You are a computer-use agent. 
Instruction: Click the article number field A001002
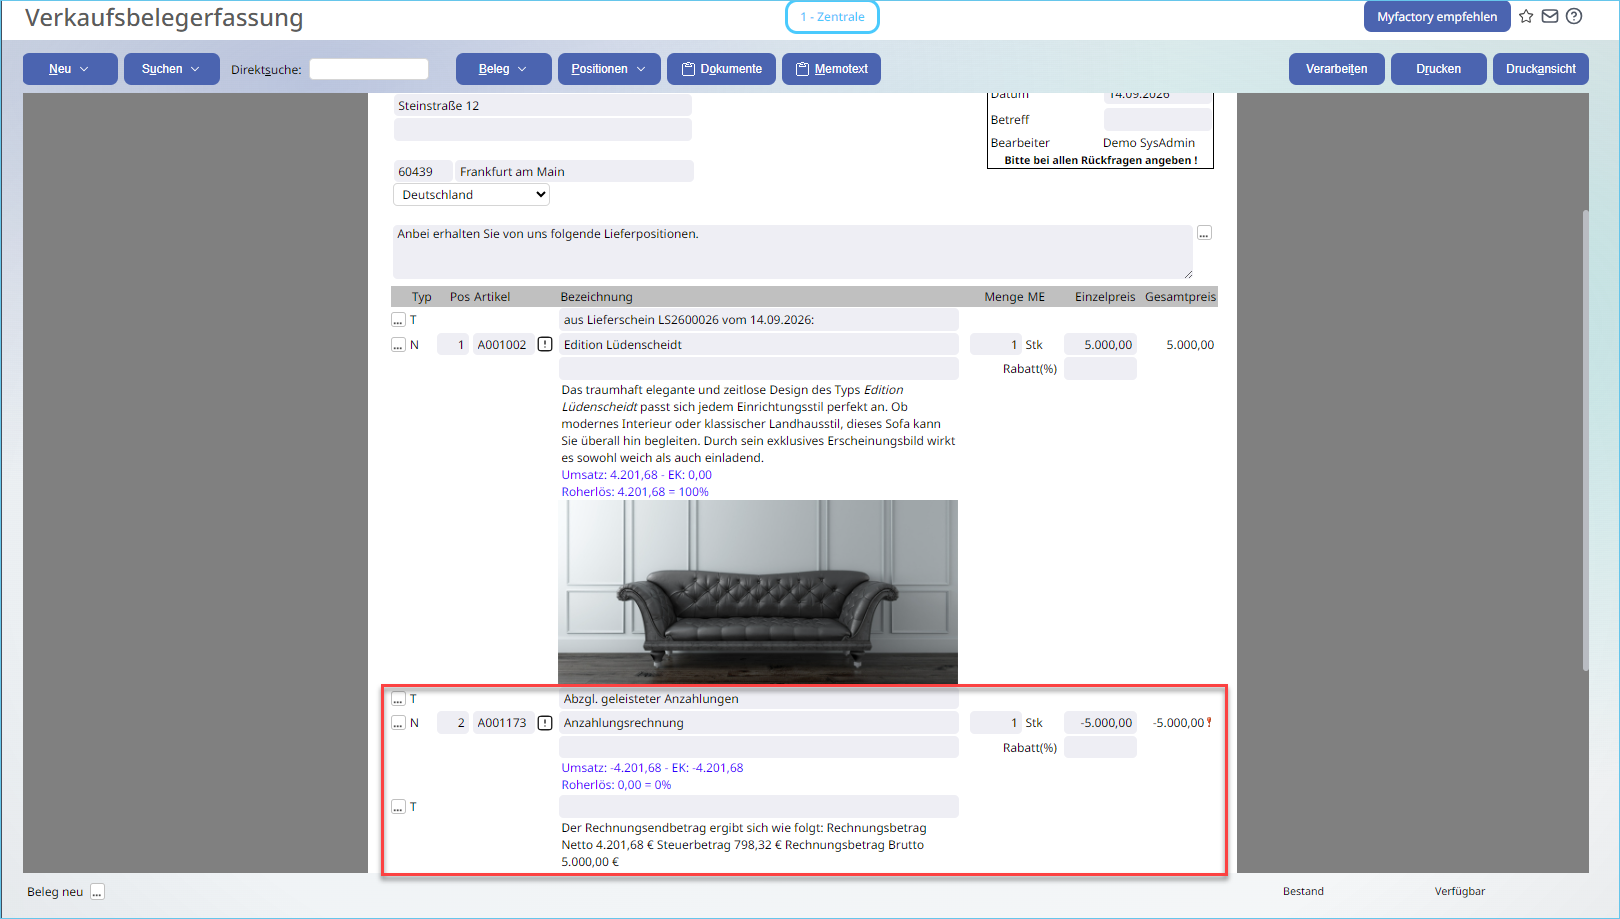502,344
